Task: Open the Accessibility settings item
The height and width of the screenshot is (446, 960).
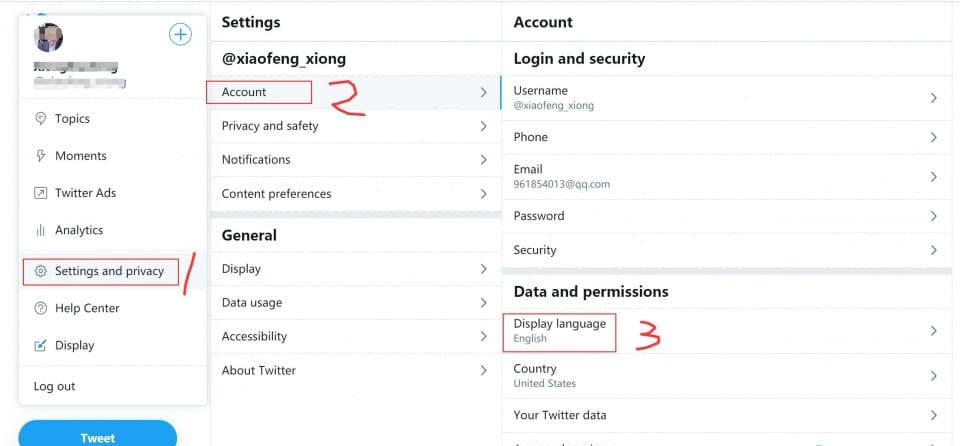Action: pyautogui.click(x=254, y=337)
